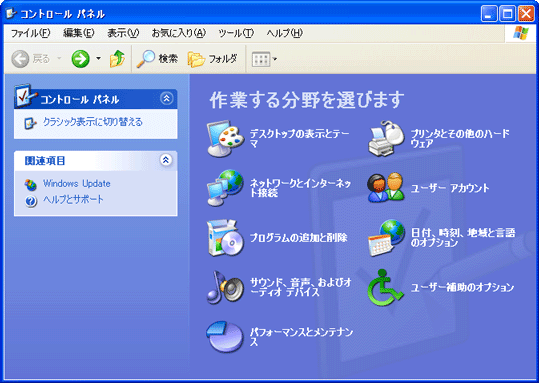The height and width of the screenshot is (383, 539).
Task: Open the accessibility options wheelchair icon
Action: [x=385, y=287]
